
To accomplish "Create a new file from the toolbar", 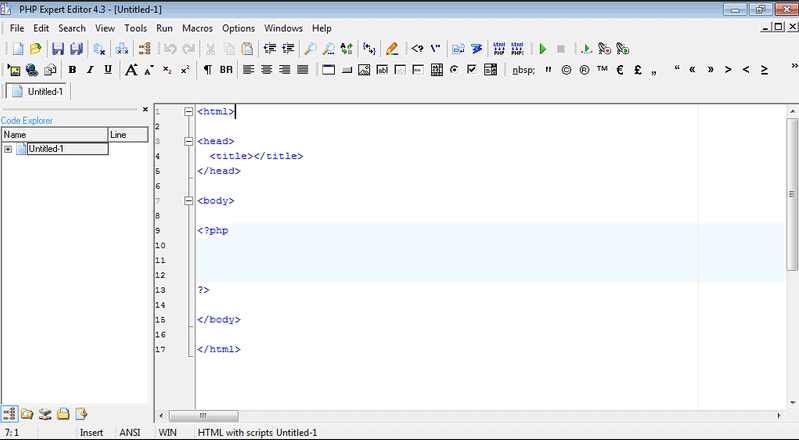I will coord(18,49).
